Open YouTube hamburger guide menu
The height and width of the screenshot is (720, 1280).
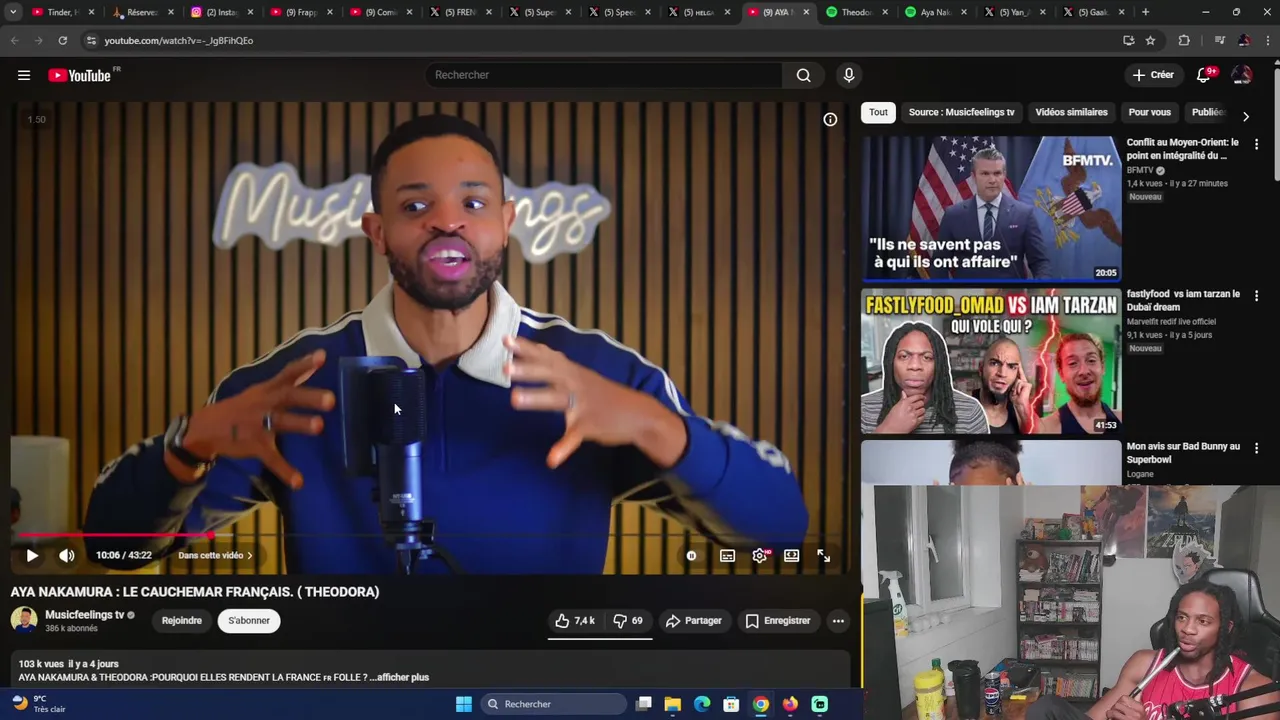[x=24, y=75]
